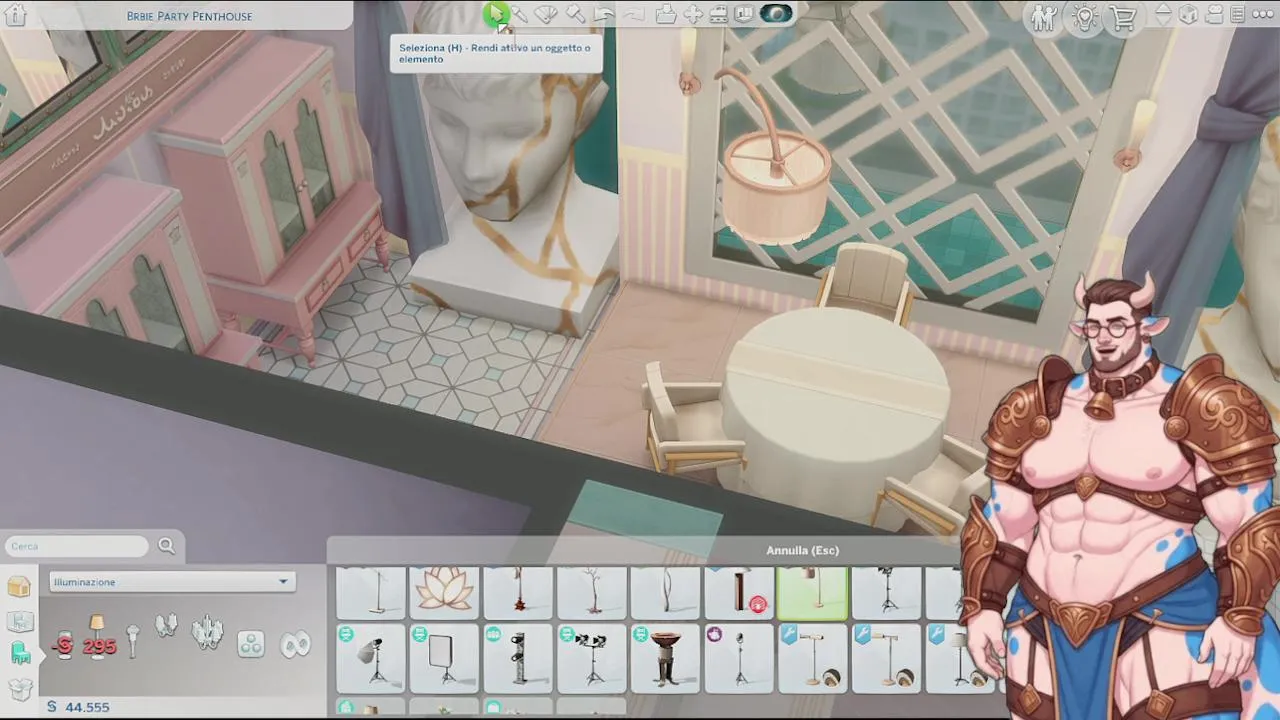Select the sledgehammer demolish tool
Screen dimensions: 1280x720
click(x=575, y=14)
